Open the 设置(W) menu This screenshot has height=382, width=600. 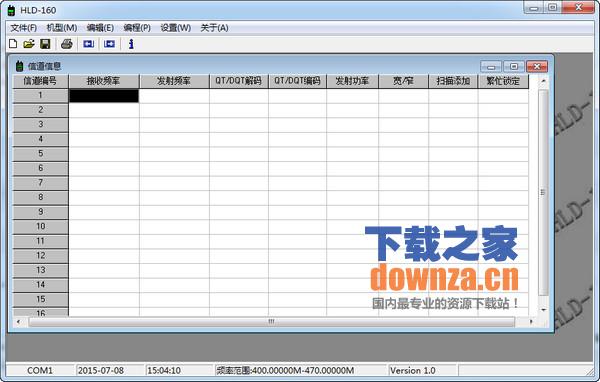tap(176, 28)
